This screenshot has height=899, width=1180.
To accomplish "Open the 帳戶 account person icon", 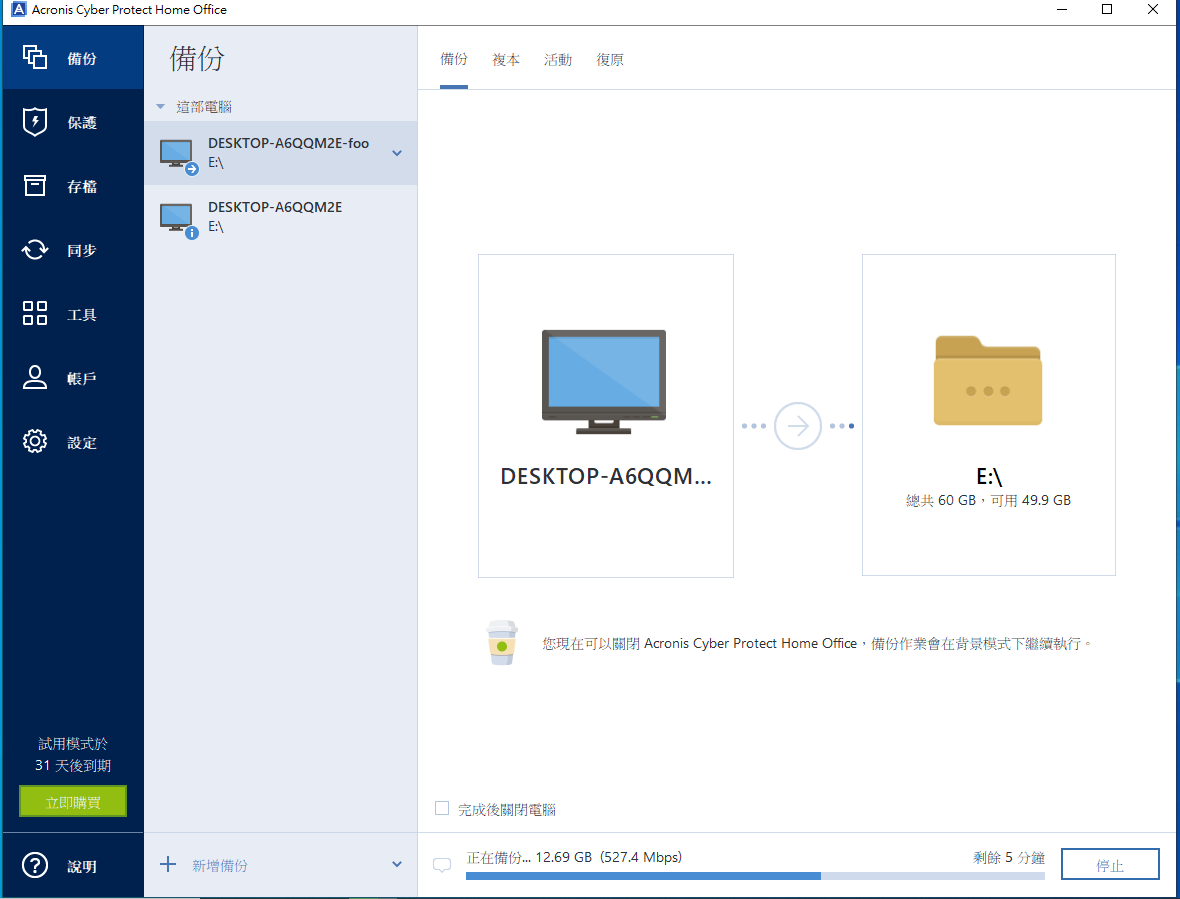I will pos(35,378).
